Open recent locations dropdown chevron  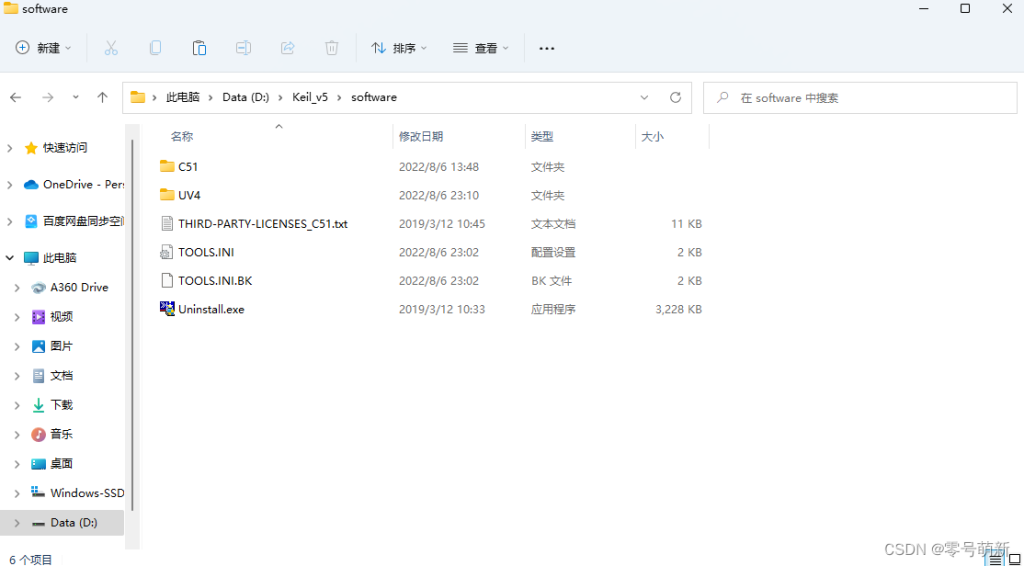click(76, 97)
